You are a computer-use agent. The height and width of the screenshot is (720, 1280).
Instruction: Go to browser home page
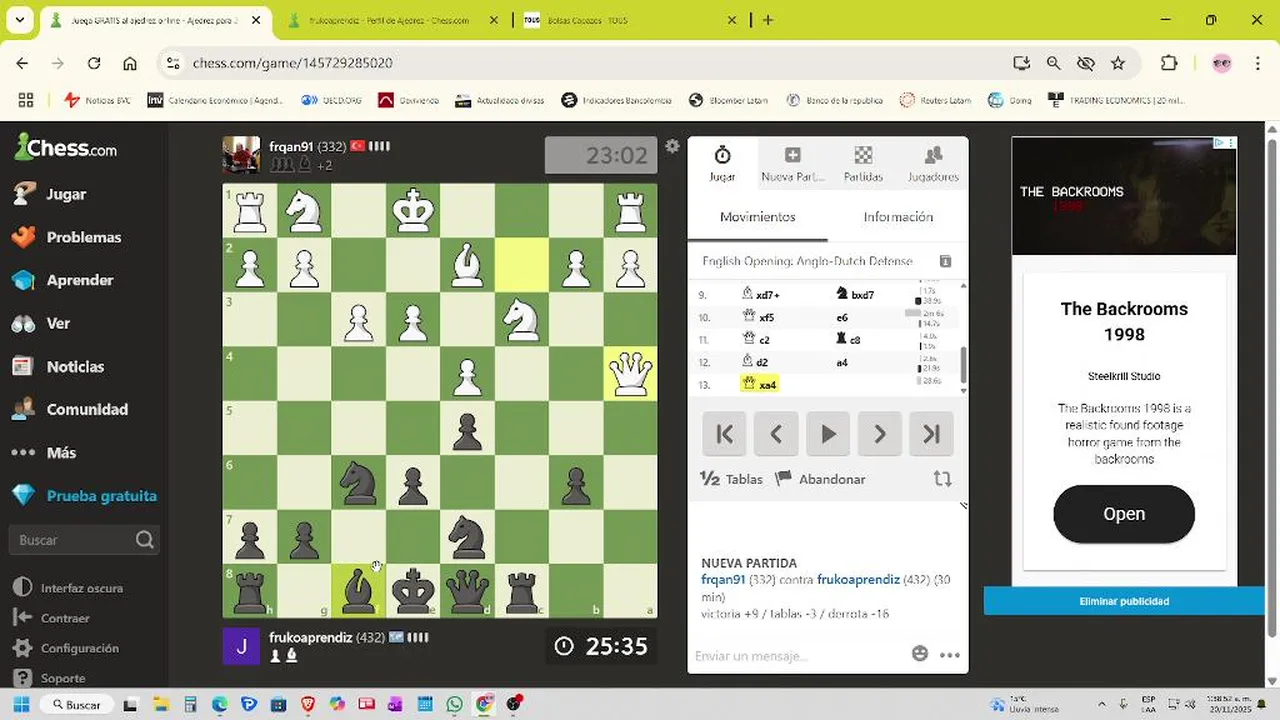click(x=130, y=63)
